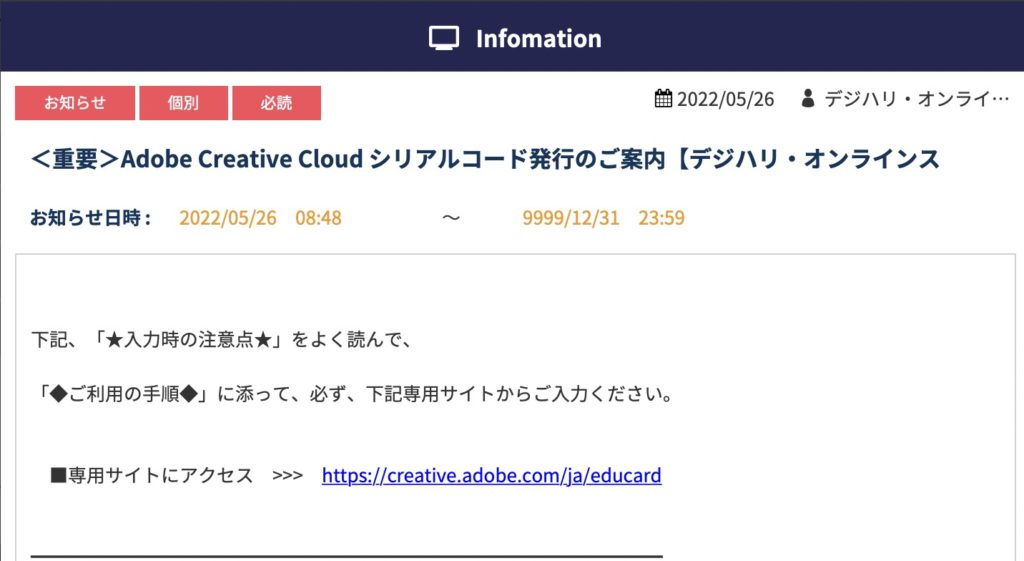
Task: Click the user icon next to デジハリ author
Action: point(808,99)
